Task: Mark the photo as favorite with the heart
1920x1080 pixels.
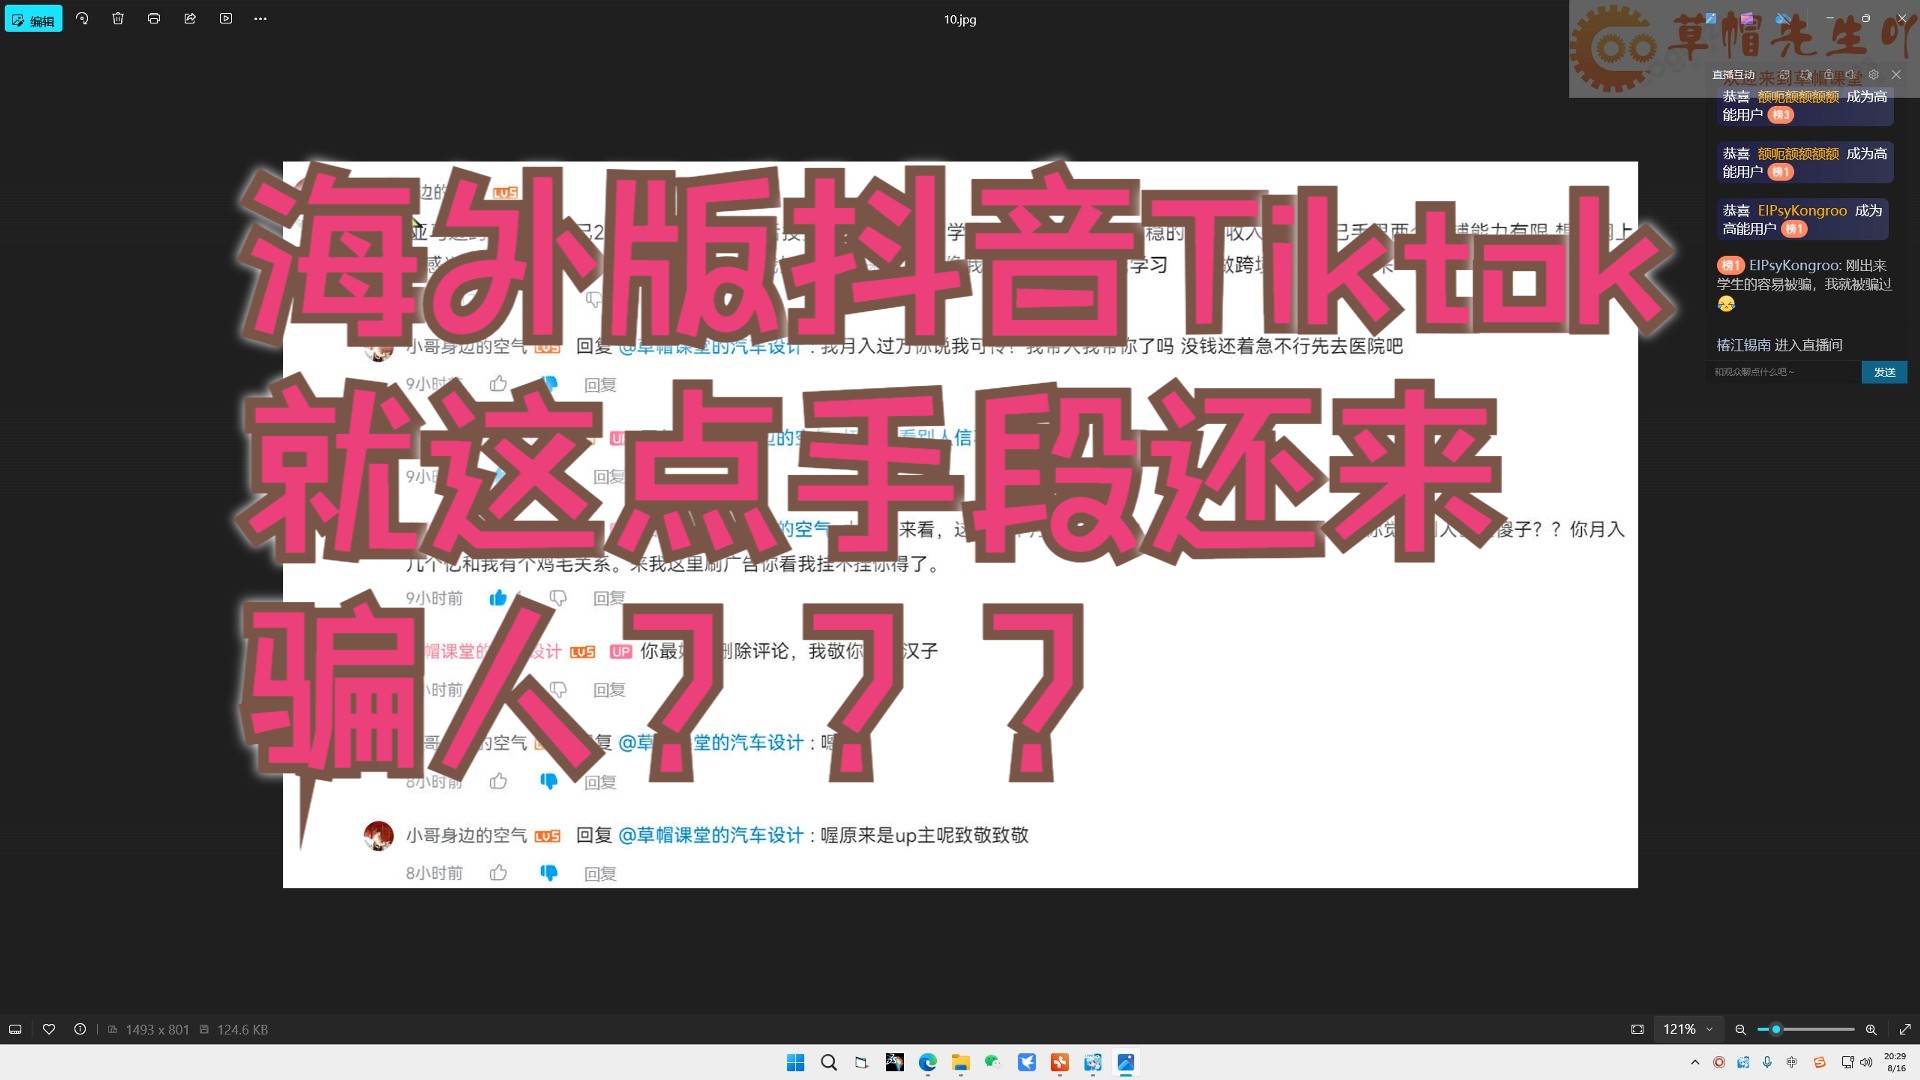Action: point(48,1029)
